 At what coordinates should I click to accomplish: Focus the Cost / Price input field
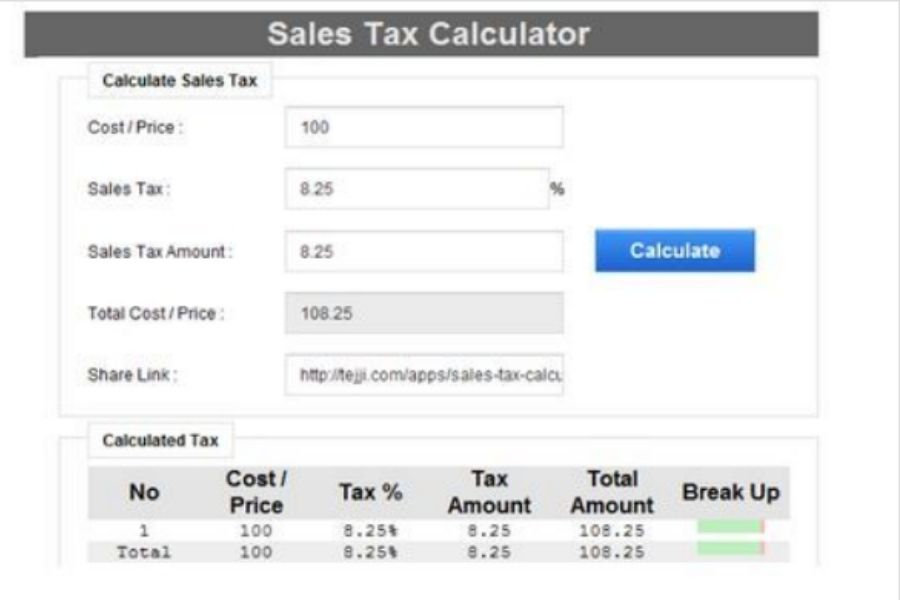click(x=424, y=127)
